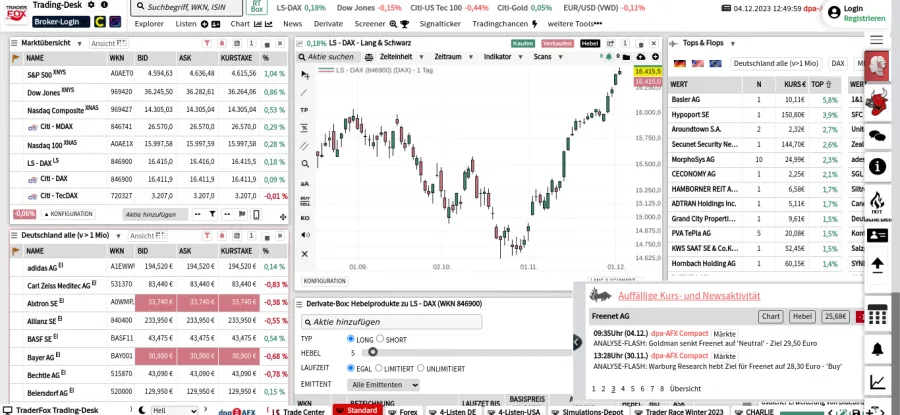Select the German flag filter in Tops & Flops
The width and height of the screenshot is (900, 415).
680,63
